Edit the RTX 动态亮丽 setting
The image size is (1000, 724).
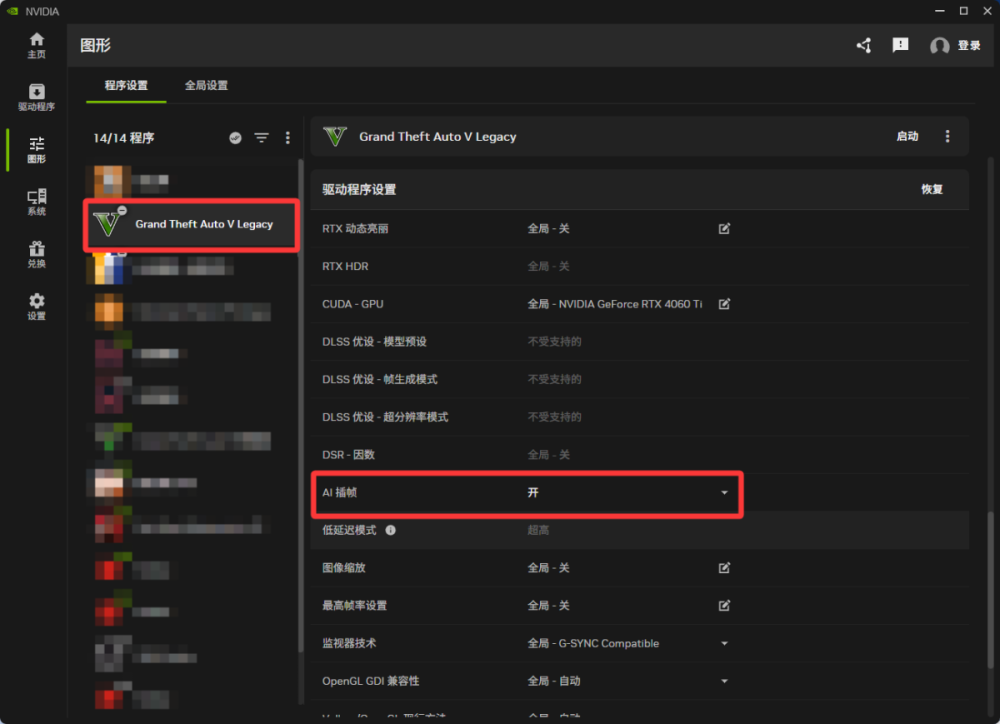click(724, 229)
